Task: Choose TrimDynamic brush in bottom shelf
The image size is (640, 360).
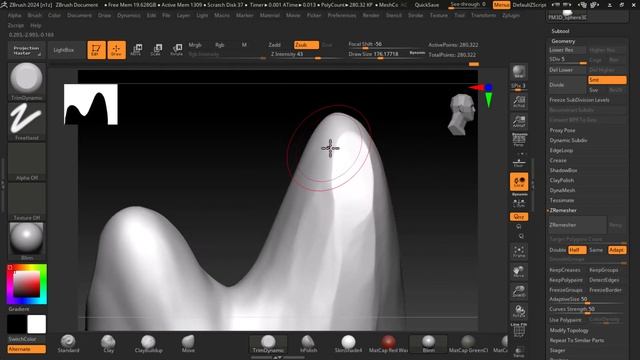Action: pos(268,344)
